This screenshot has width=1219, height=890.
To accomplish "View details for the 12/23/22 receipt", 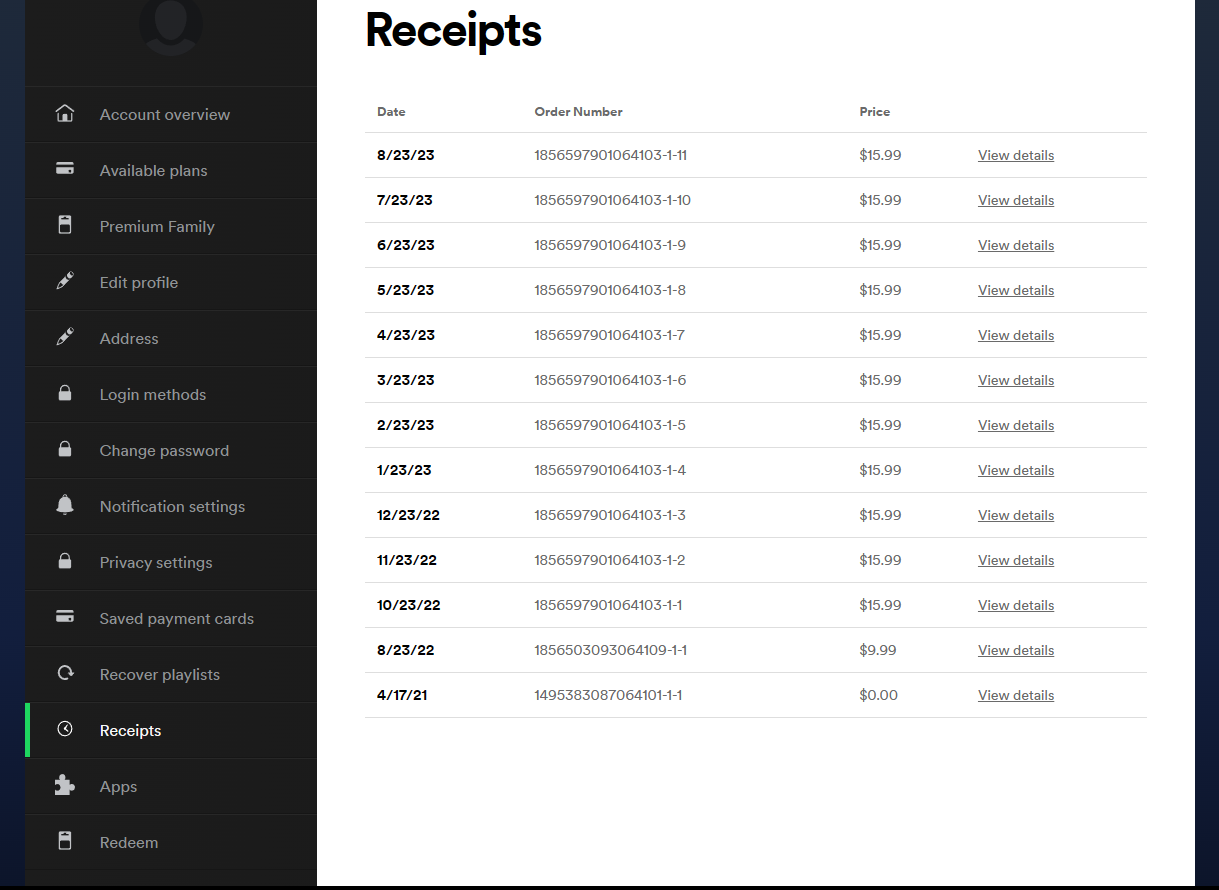I will tap(1015, 516).
